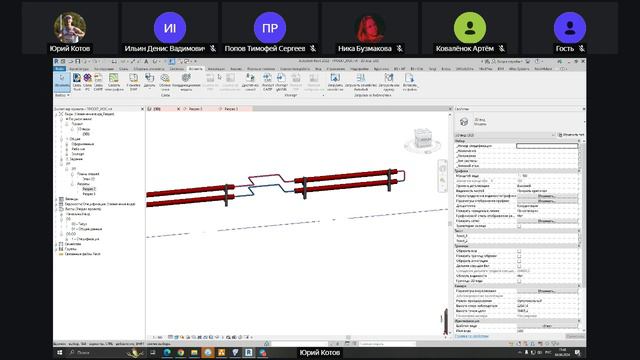Image resolution: width=640 pixels, height=360 pixels.
Task: Toggle the Обрезка аннотаций checkbox
Action: click(519, 261)
